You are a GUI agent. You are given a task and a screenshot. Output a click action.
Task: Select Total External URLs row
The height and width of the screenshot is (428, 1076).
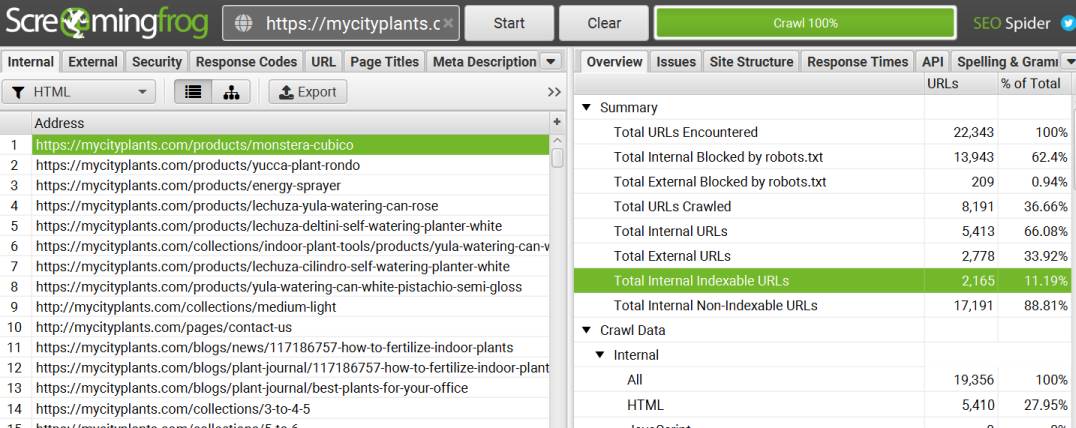tap(822, 255)
